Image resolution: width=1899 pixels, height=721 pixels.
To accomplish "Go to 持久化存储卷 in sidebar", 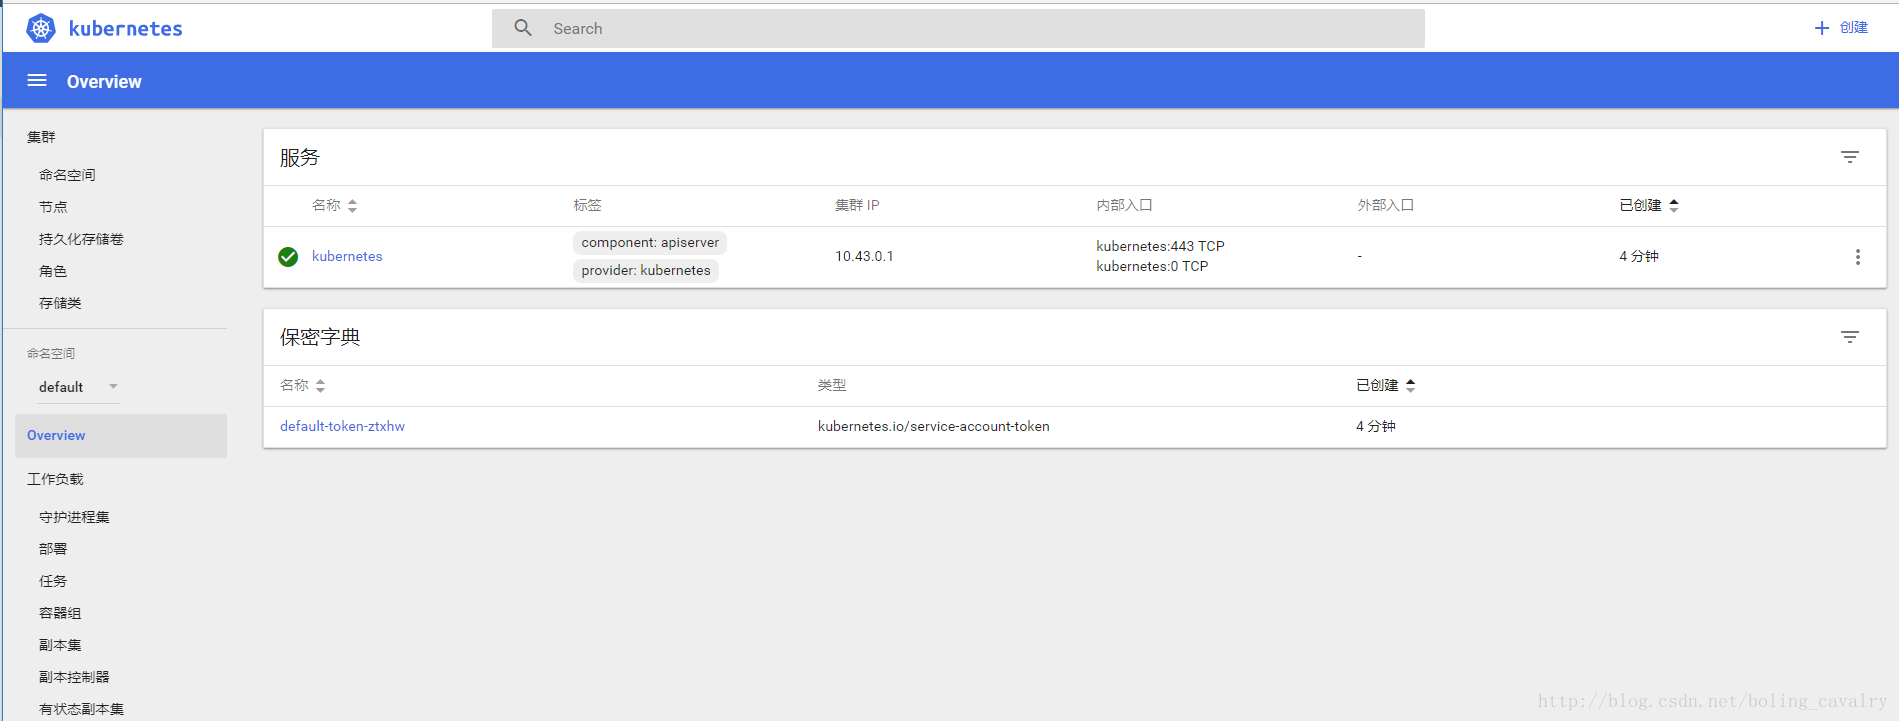I will (x=81, y=239).
